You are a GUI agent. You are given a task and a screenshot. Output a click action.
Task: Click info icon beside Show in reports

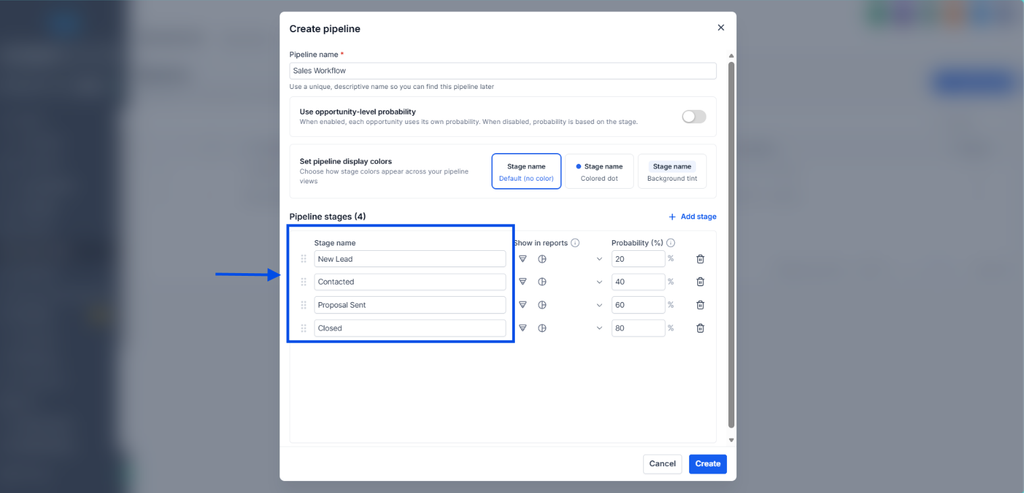[x=575, y=243]
